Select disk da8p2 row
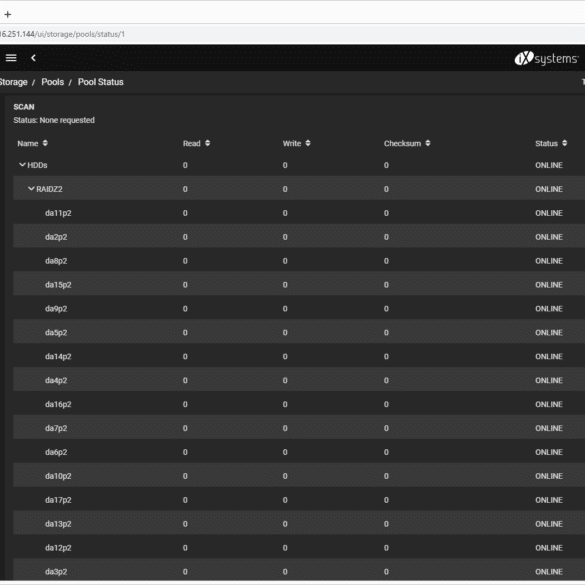The height and width of the screenshot is (585, 585). click(x=299, y=261)
